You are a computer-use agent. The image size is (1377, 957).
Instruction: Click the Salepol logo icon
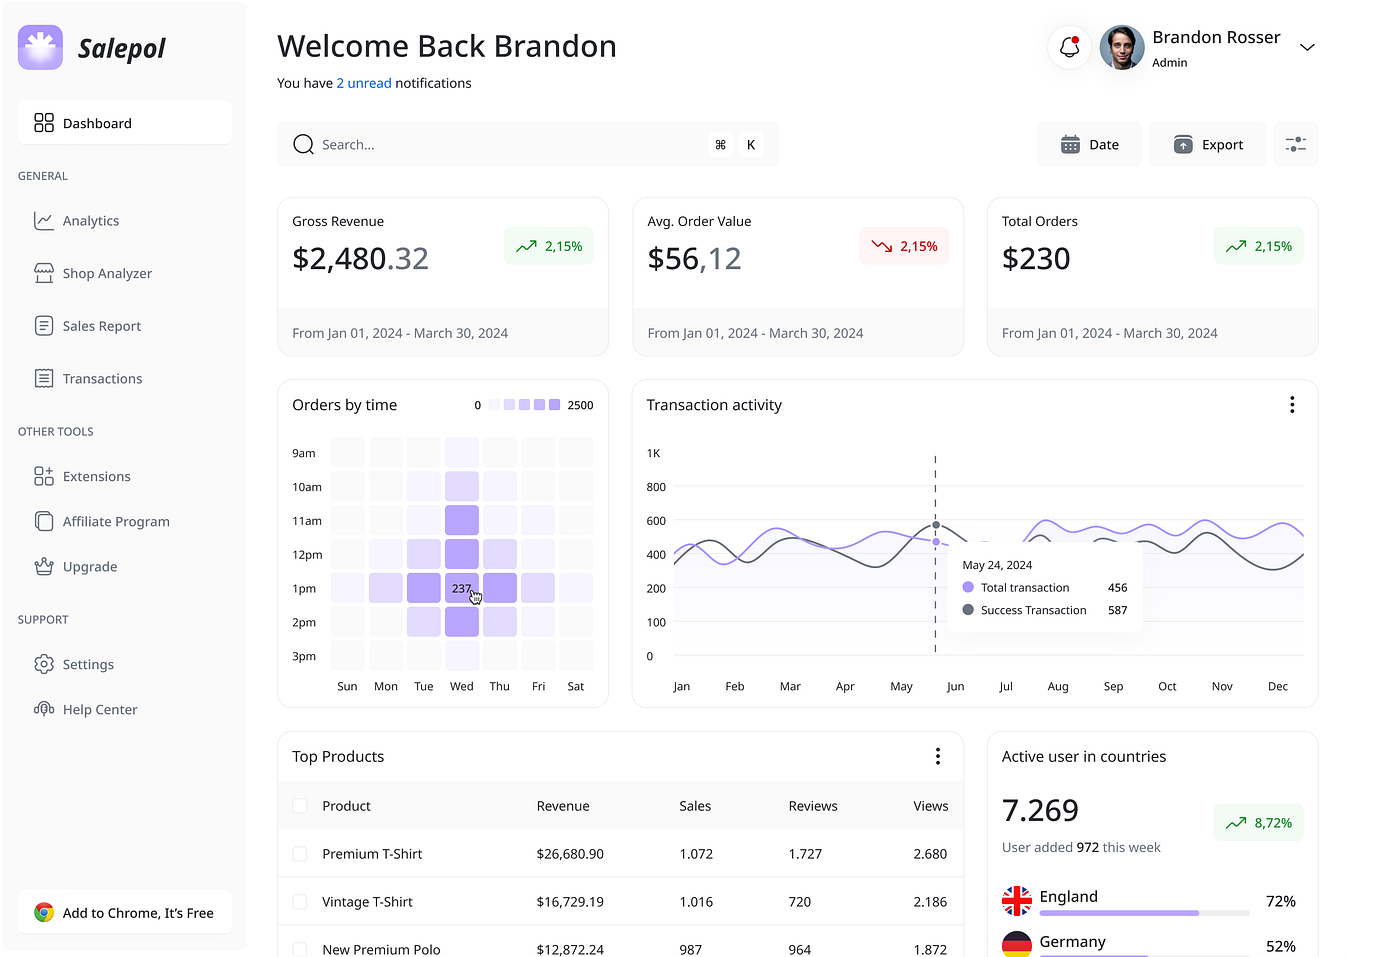click(40, 47)
